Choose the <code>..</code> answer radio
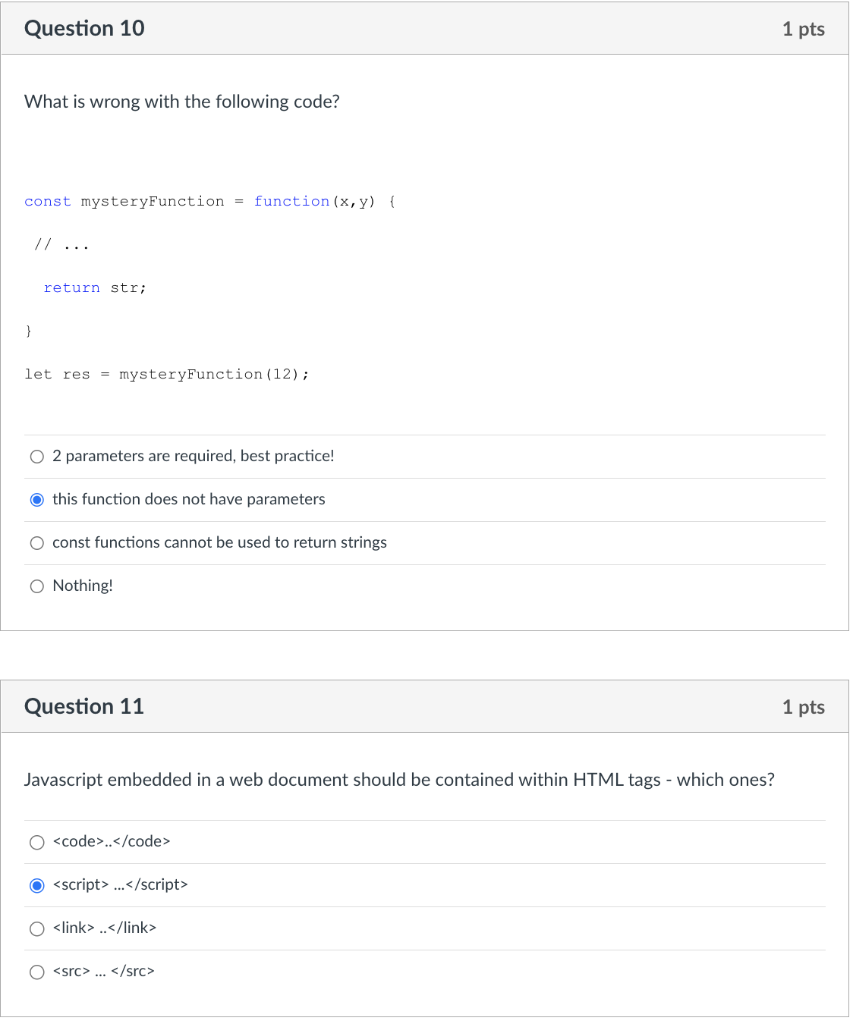Screen dimensions: 853x1024 37,843
